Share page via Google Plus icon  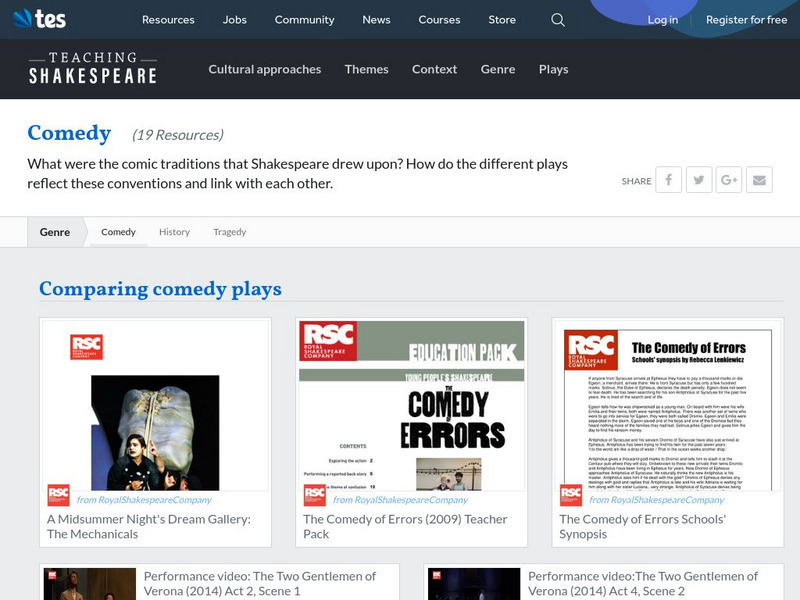729,180
